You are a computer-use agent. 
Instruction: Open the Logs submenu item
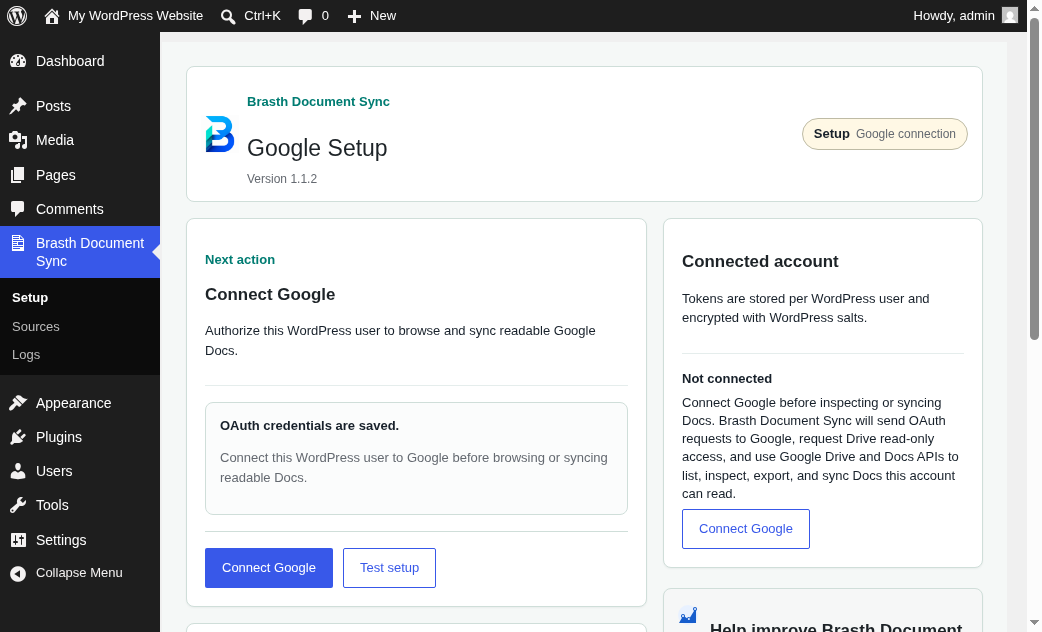26,355
